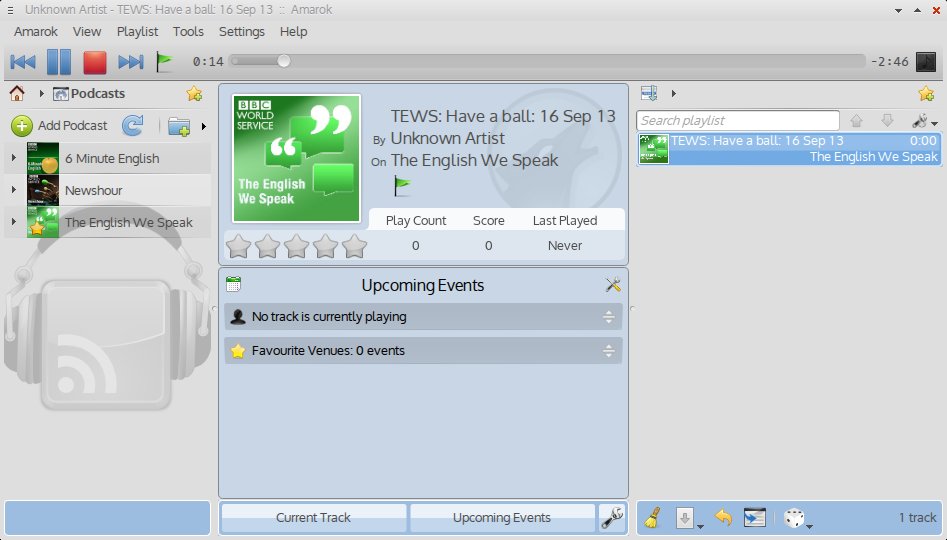This screenshot has width=947, height=540.
Task: Rate track one star
Action: (x=238, y=246)
